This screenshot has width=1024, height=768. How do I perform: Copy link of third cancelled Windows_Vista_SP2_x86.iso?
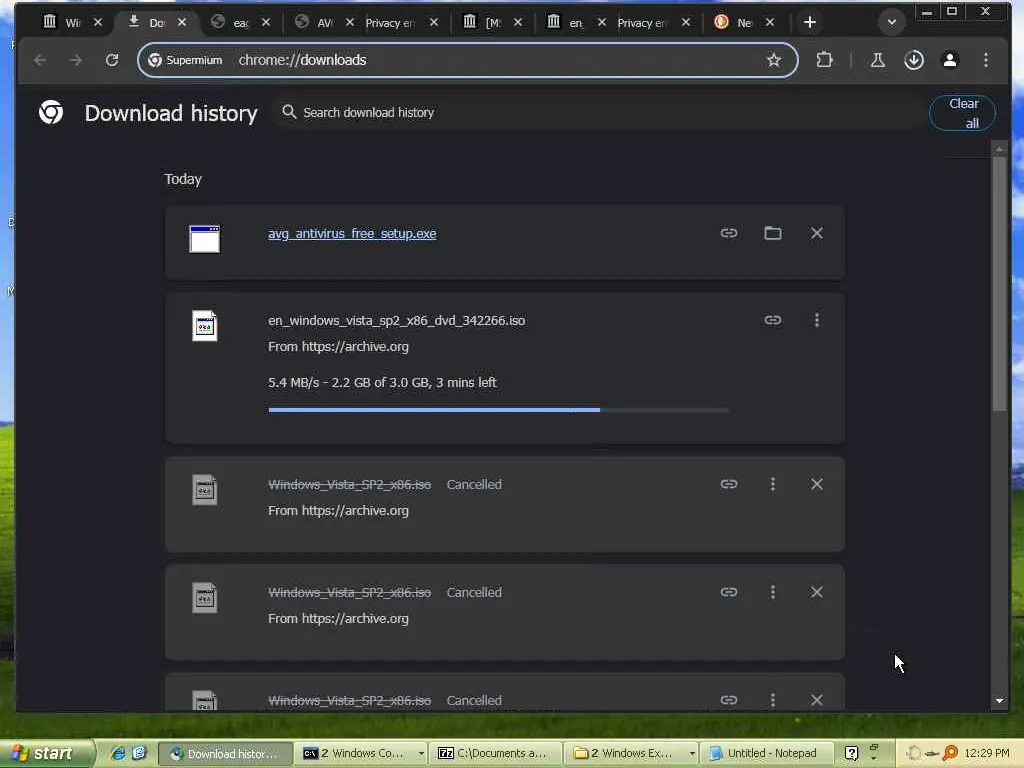(729, 699)
